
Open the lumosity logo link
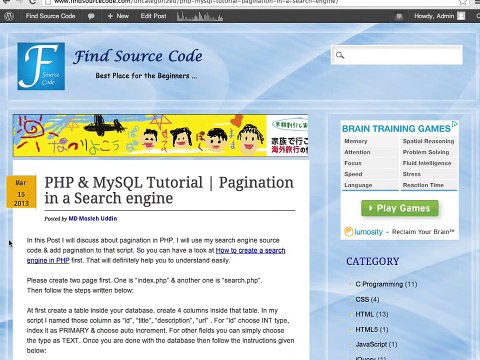coord(363,232)
